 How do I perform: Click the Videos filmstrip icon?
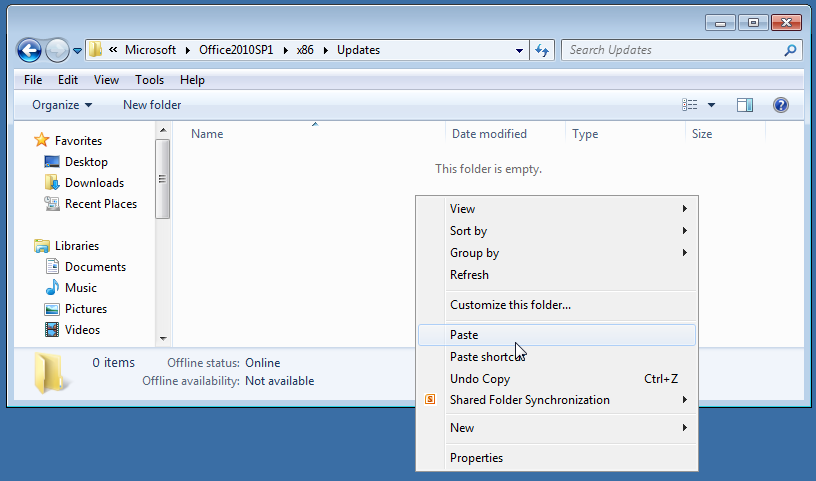coord(52,330)
